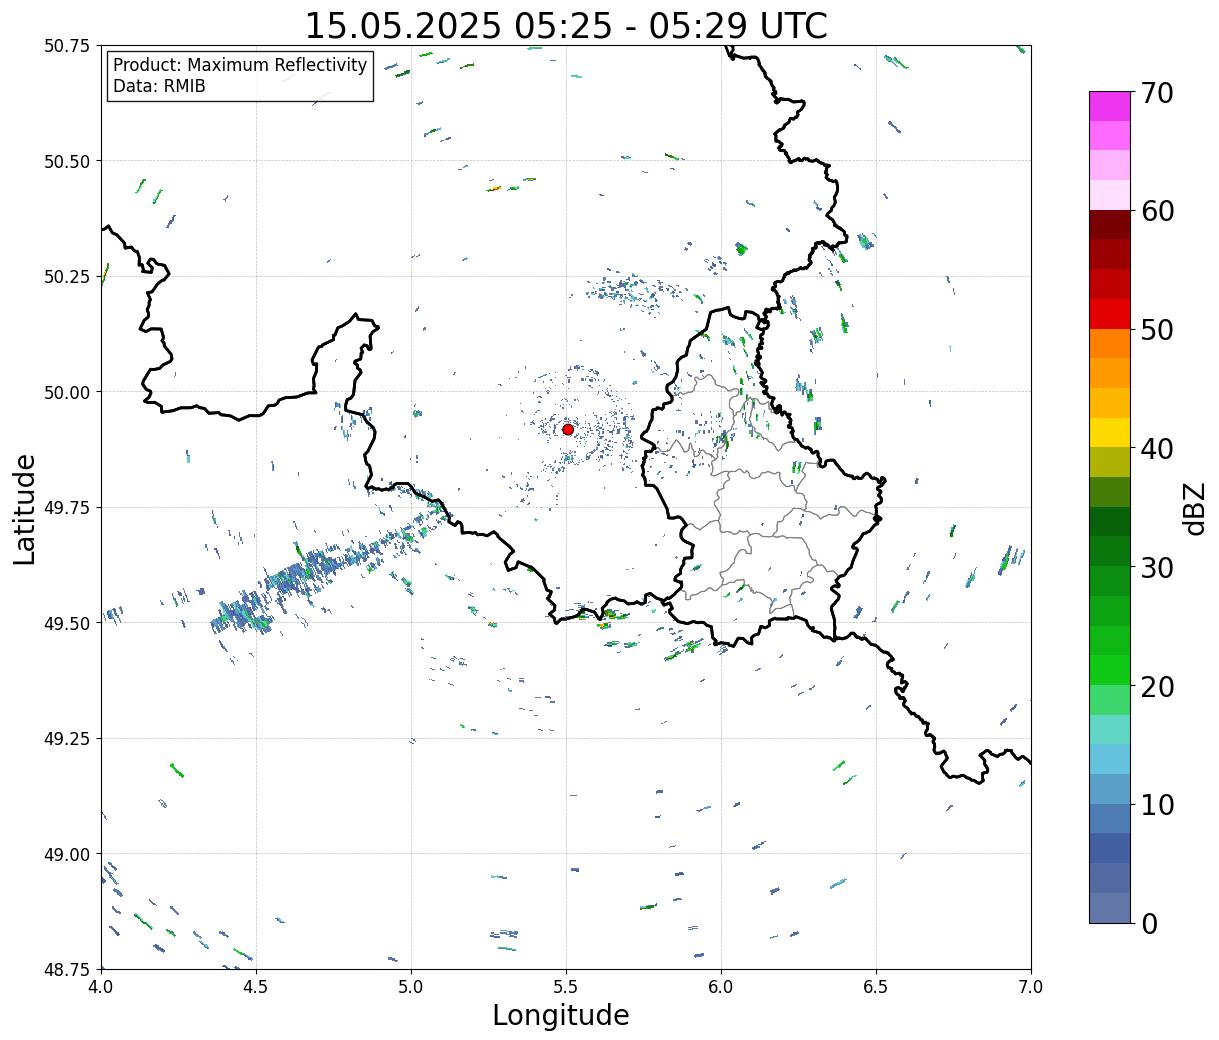Click the longitude tick label 6.5
The height and width of the screenshot is (1040, 1219).
pos(876,987)
